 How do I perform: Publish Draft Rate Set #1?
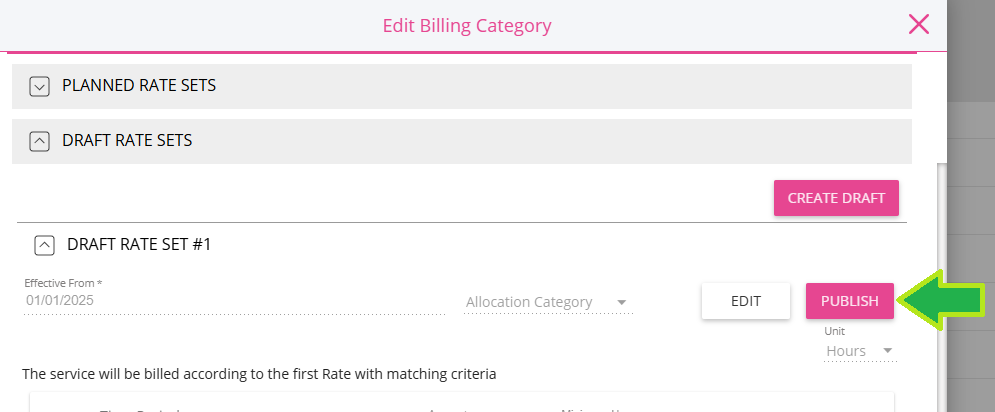(850, 301)
